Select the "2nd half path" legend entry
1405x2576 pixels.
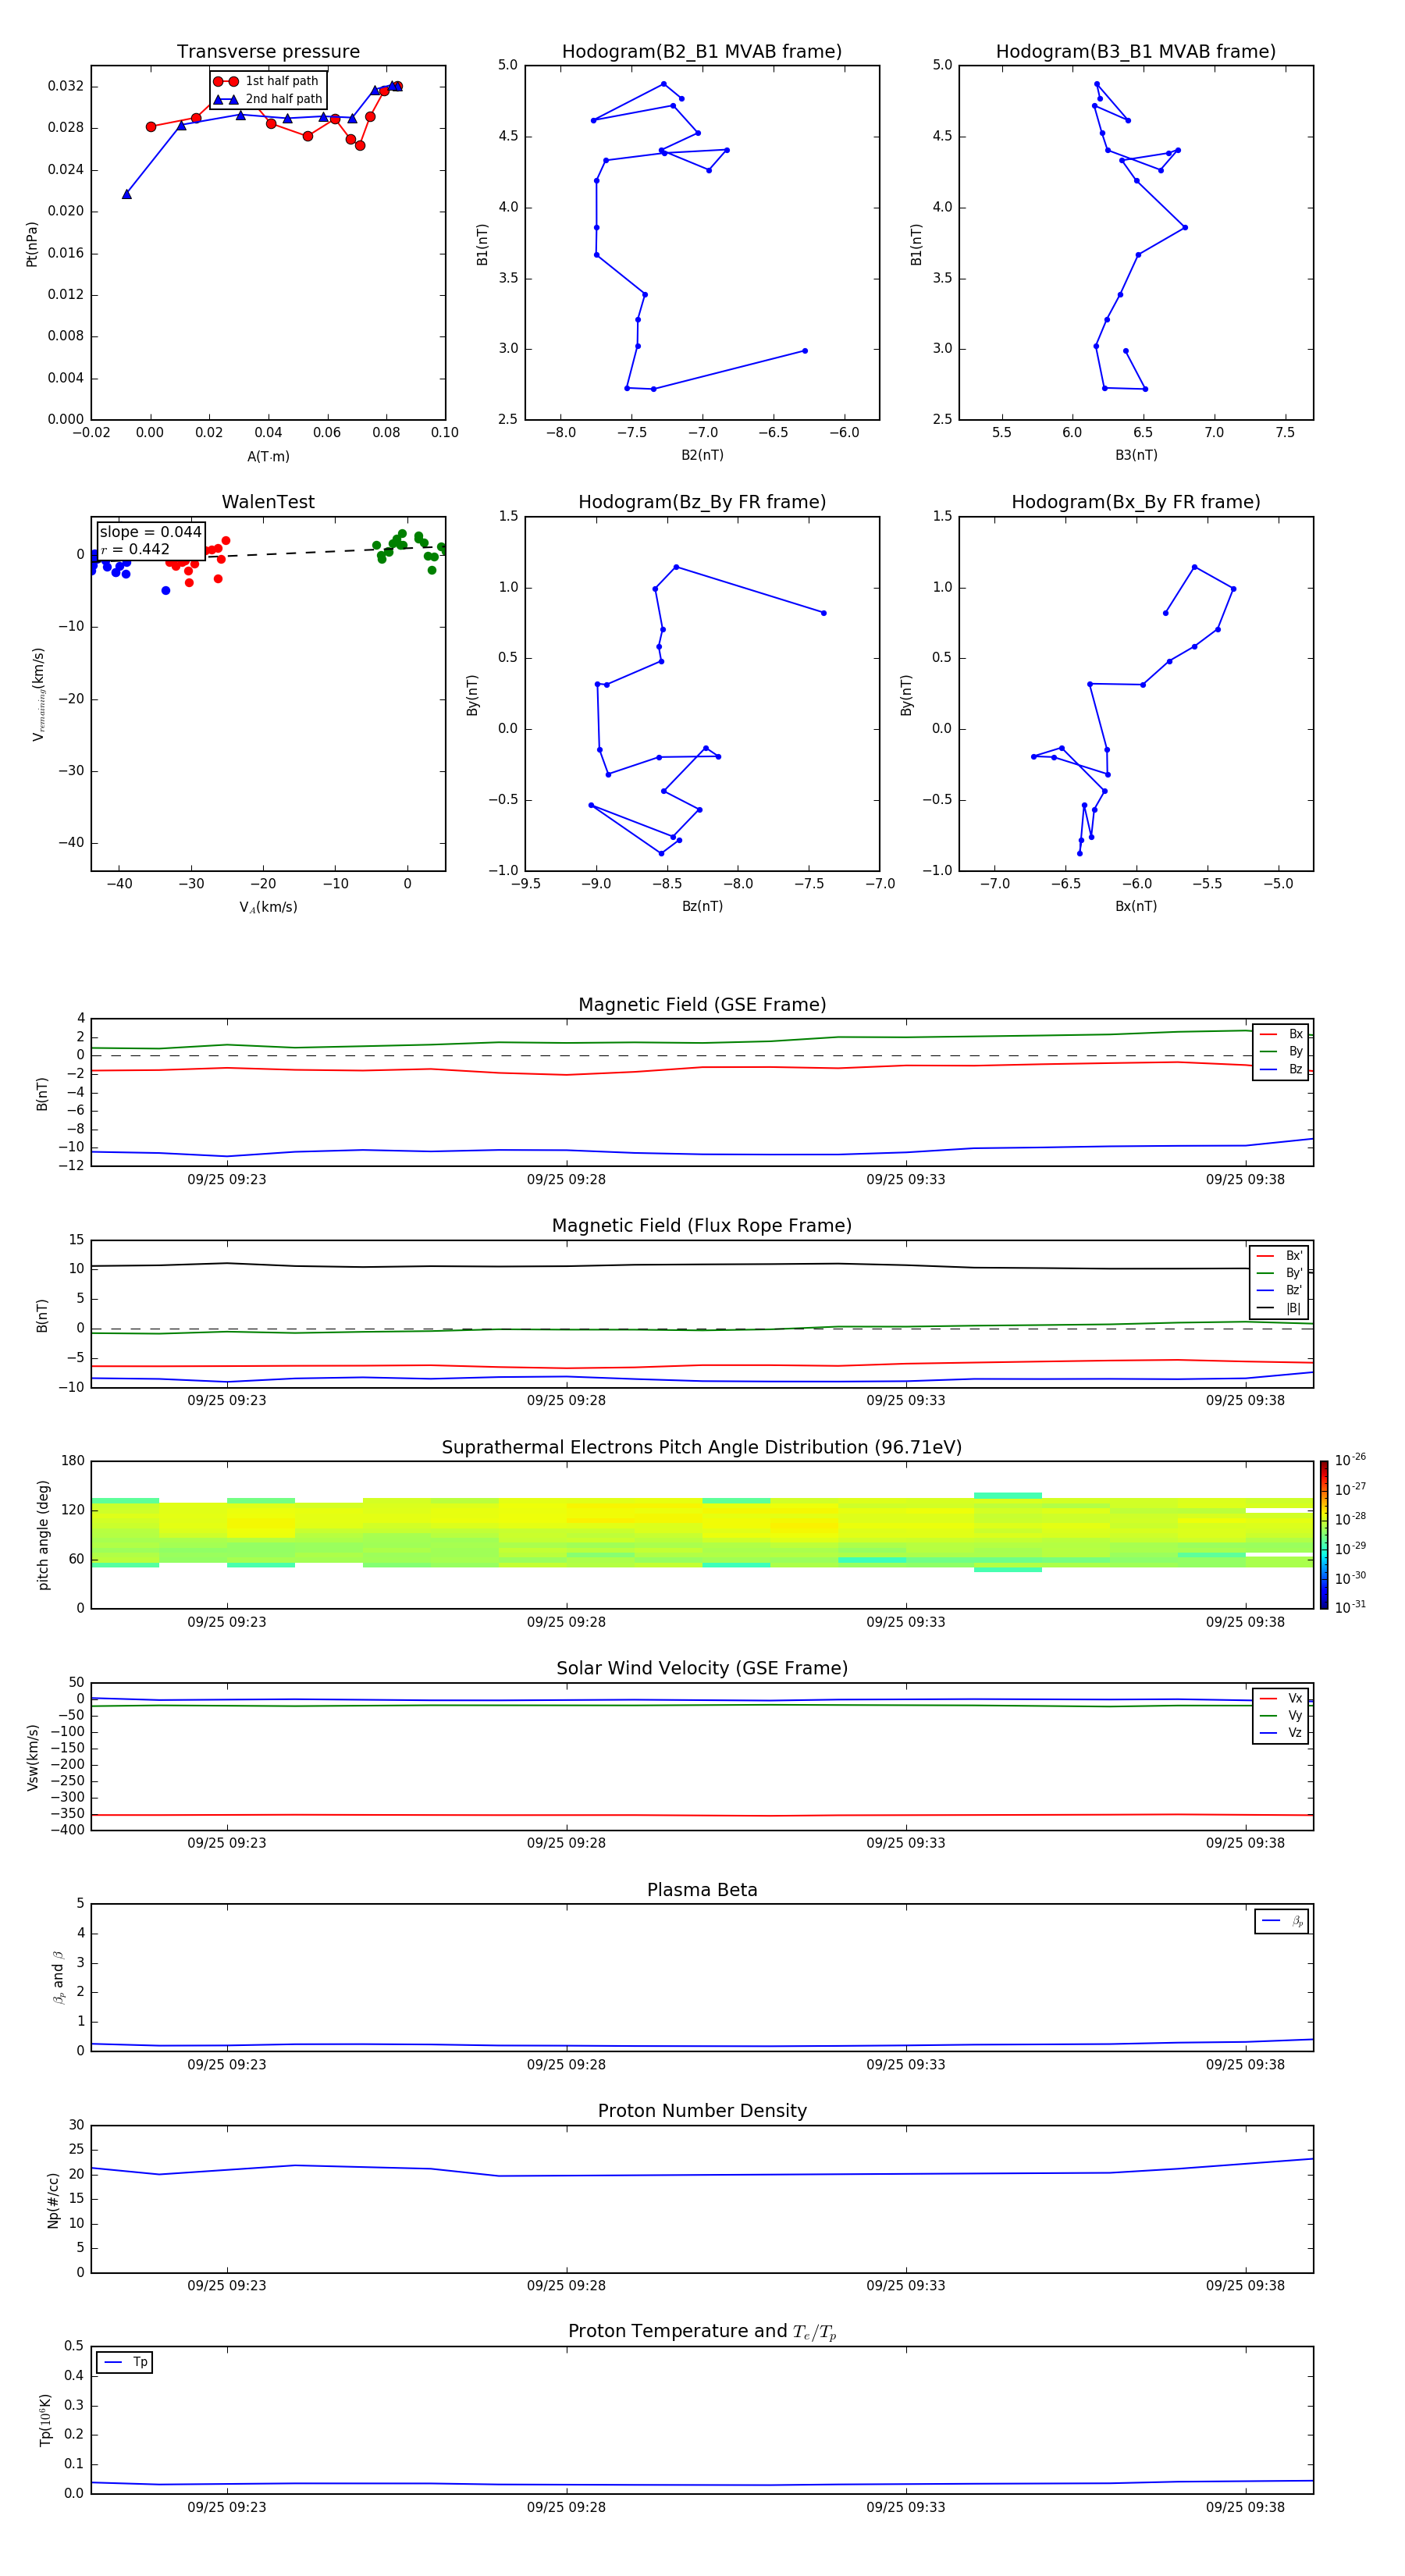(266, 99)
